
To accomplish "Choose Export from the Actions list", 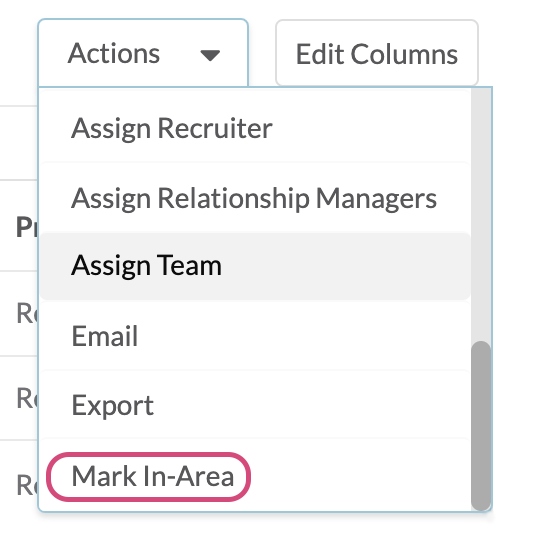I will (x=255, y=405).
